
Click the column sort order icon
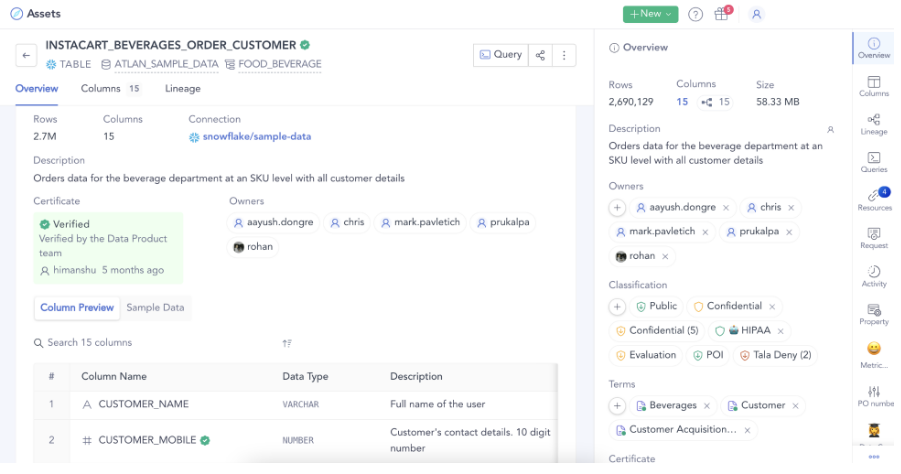point(287,343)
